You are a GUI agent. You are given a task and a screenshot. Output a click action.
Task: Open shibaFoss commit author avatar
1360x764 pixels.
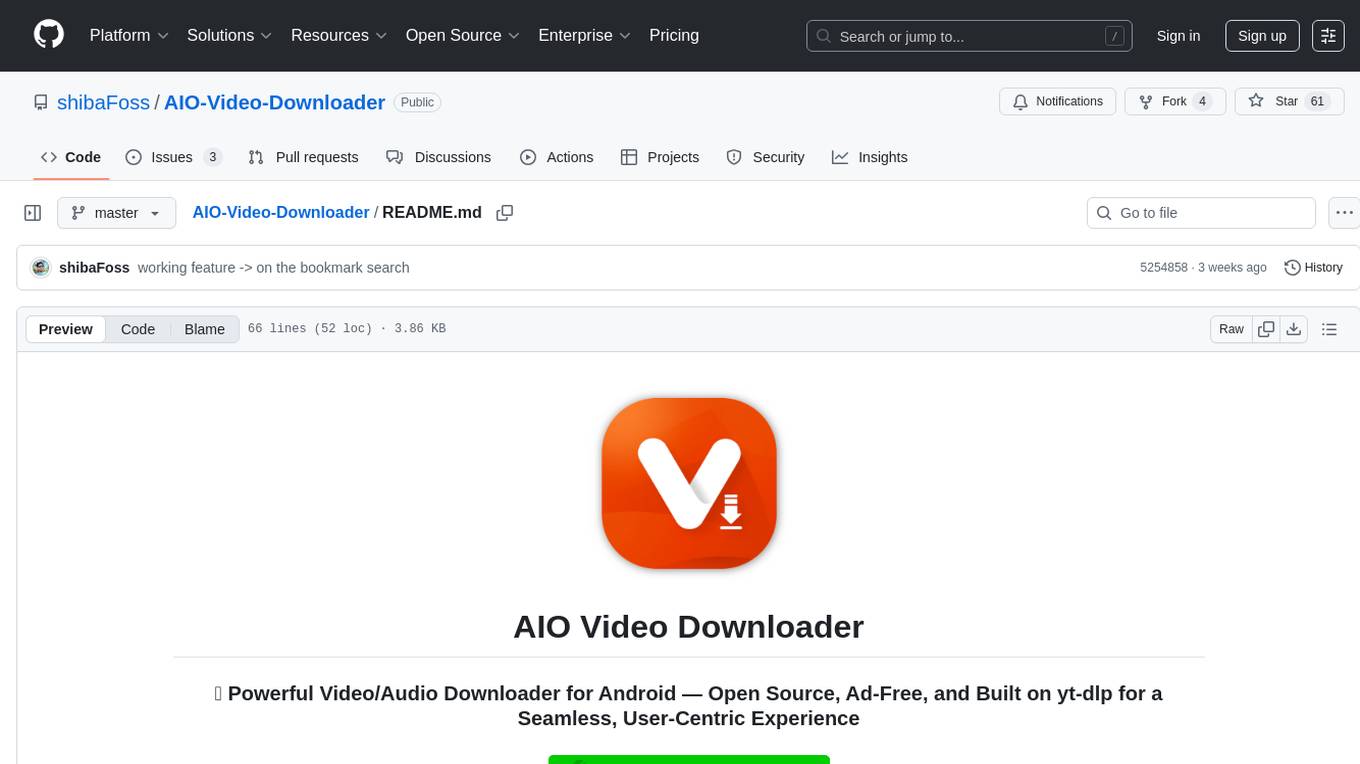pyautogui.click(x=41, y=268)
